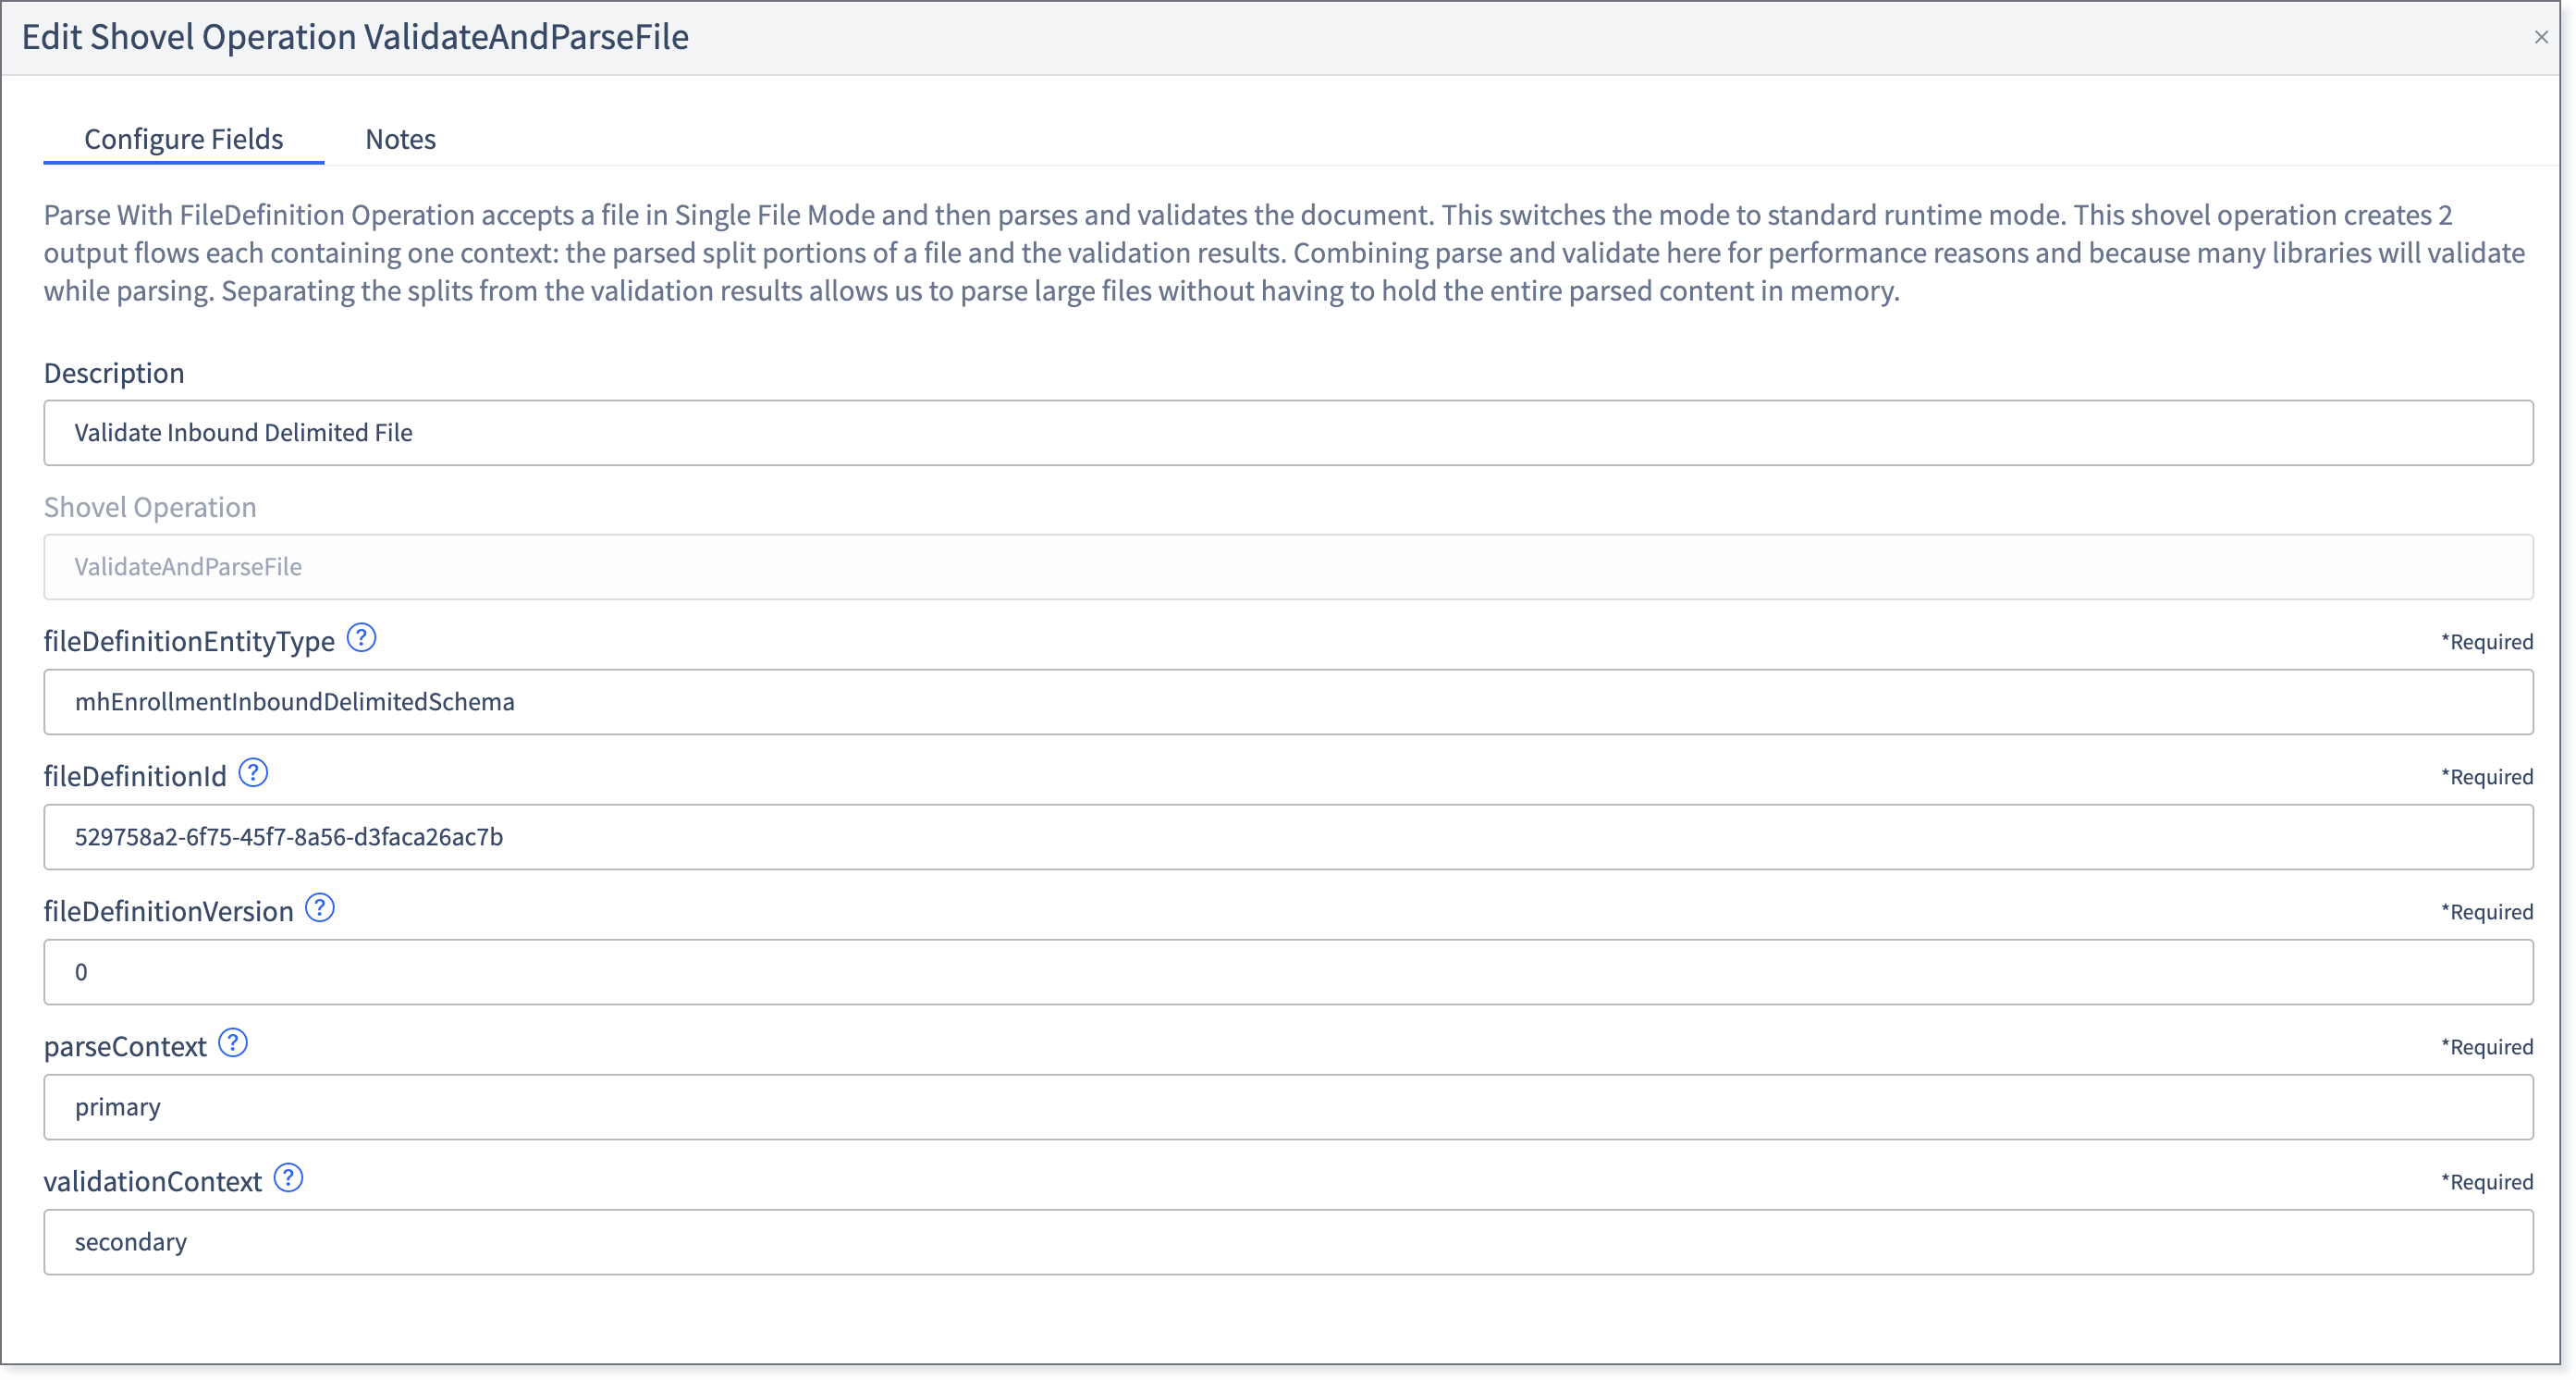The width and height of the screenshot is (2576, 1380).
Task: Click the Required marker beside parseContext
Action: point(2487,1047)
